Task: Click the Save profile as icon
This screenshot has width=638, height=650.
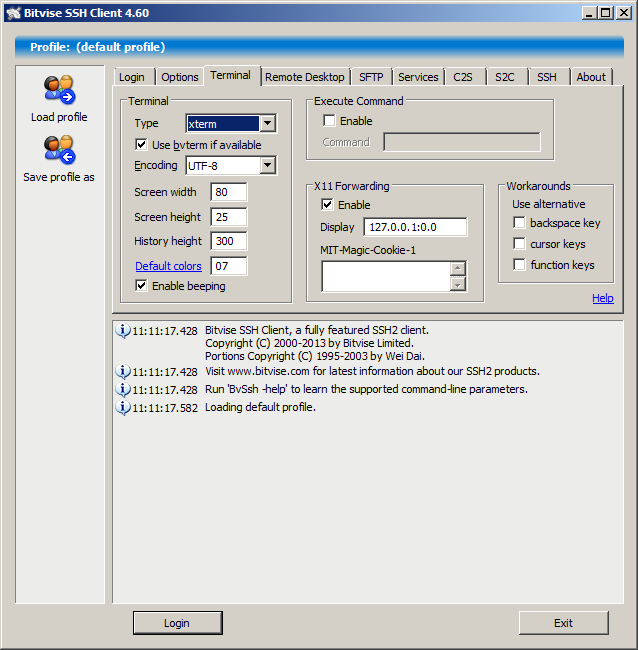Action: pyautogui.click(x=59, y=150)
